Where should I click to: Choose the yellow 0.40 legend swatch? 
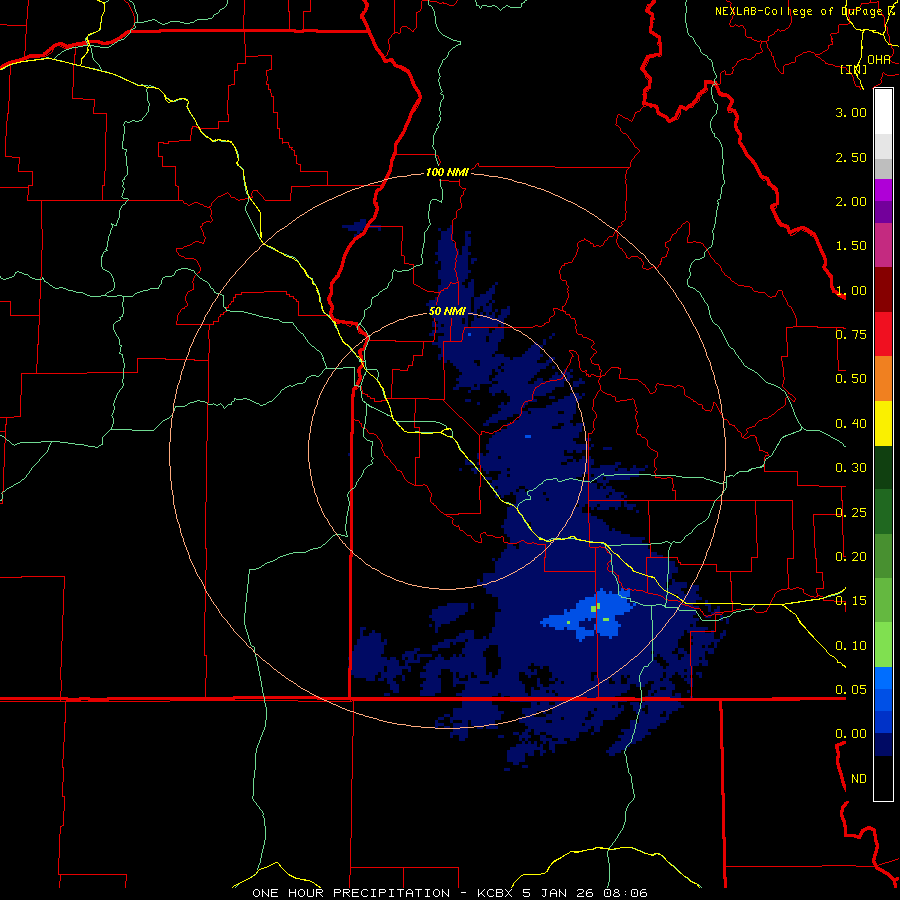click(883, 423)
